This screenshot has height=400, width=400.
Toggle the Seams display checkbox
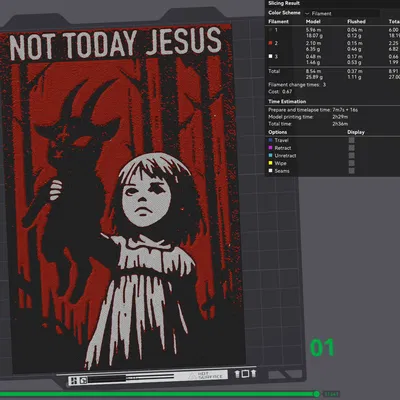tap(351, 171)
